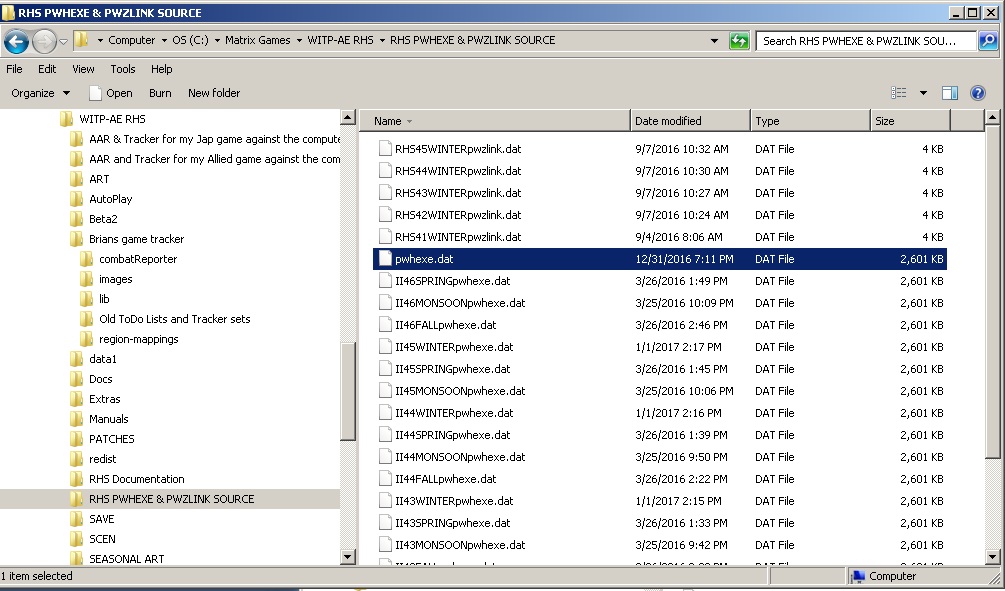
Task: Click the blue Help question mark icon
Action: click(977, 93)
